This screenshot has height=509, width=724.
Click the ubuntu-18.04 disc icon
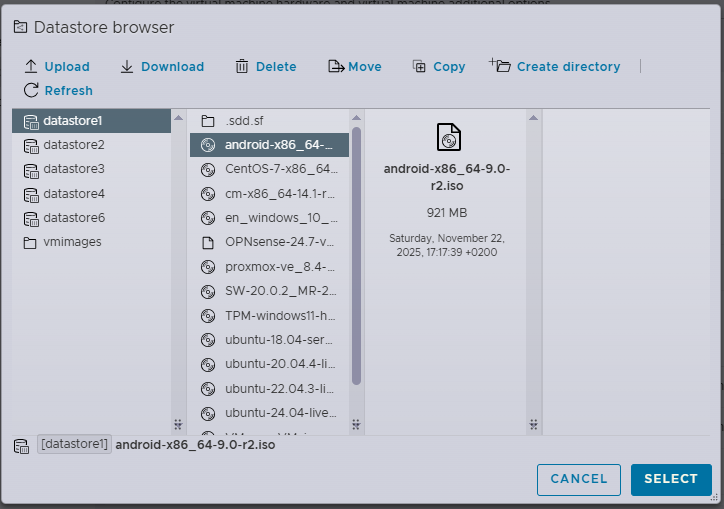[208, 340]
